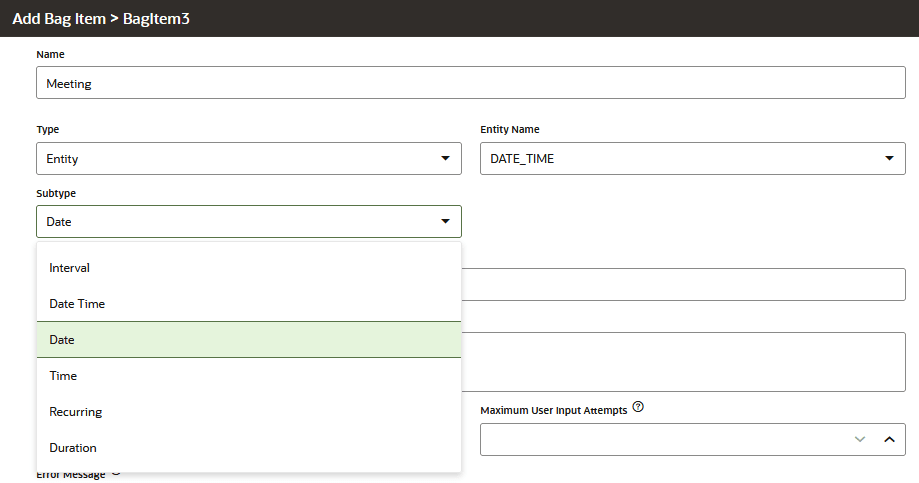
Task: Click the caret arrow in the Entity Name field
Action: coord(889,158)
